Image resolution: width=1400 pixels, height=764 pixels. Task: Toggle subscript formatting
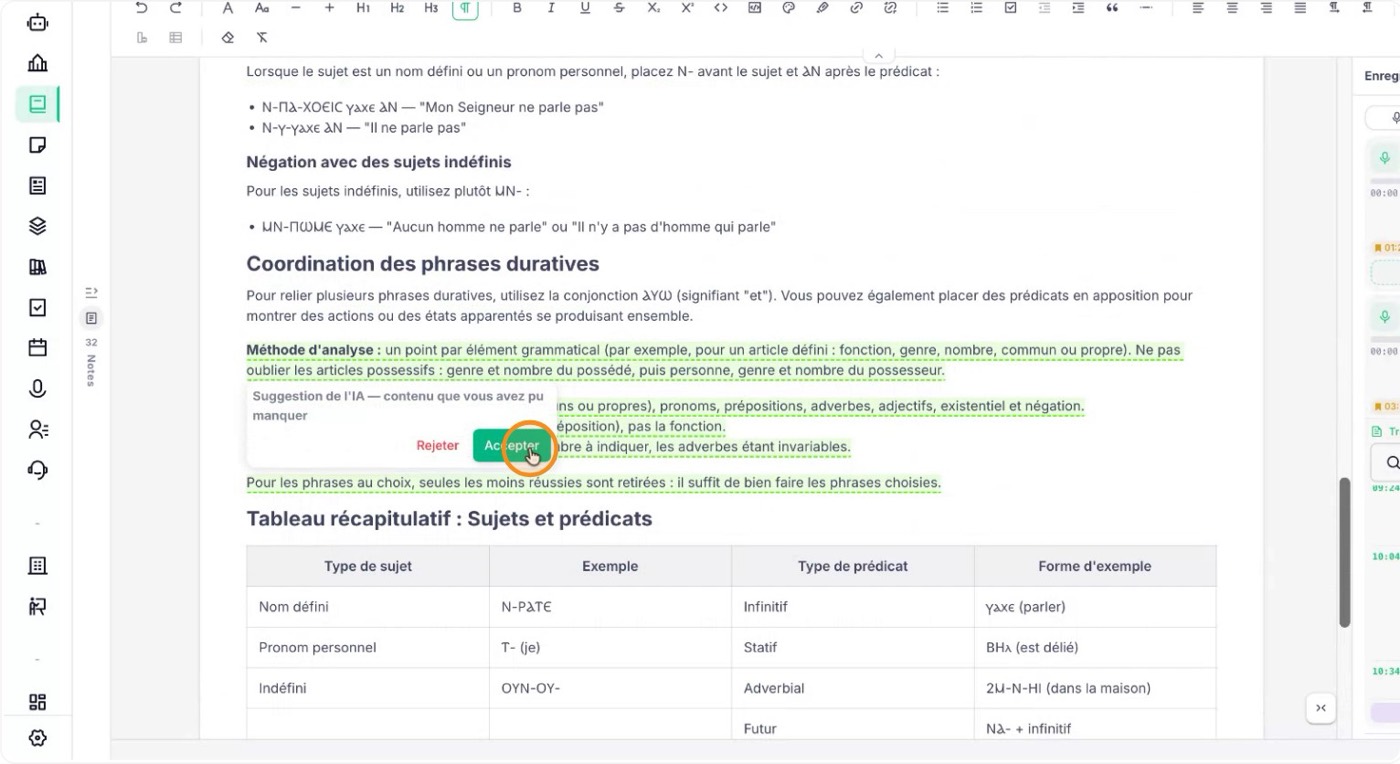(653, 8)
